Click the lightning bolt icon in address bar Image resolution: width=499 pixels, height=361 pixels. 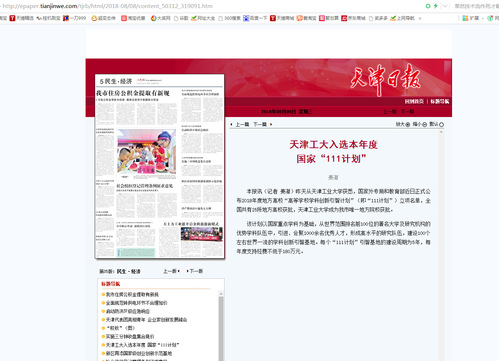[436, 6]
